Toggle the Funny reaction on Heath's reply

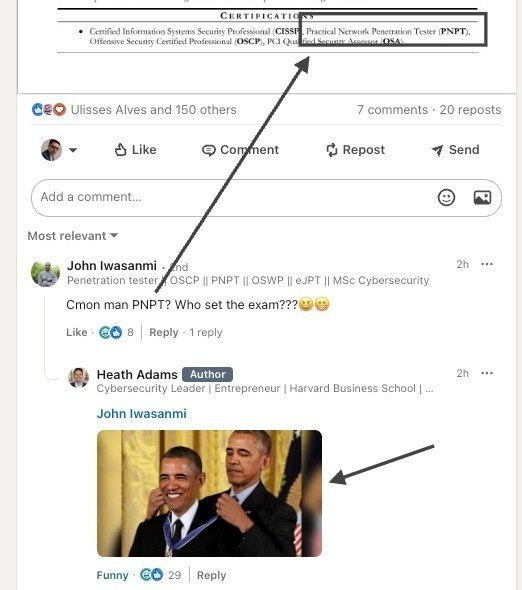click(x=112, y=575)
